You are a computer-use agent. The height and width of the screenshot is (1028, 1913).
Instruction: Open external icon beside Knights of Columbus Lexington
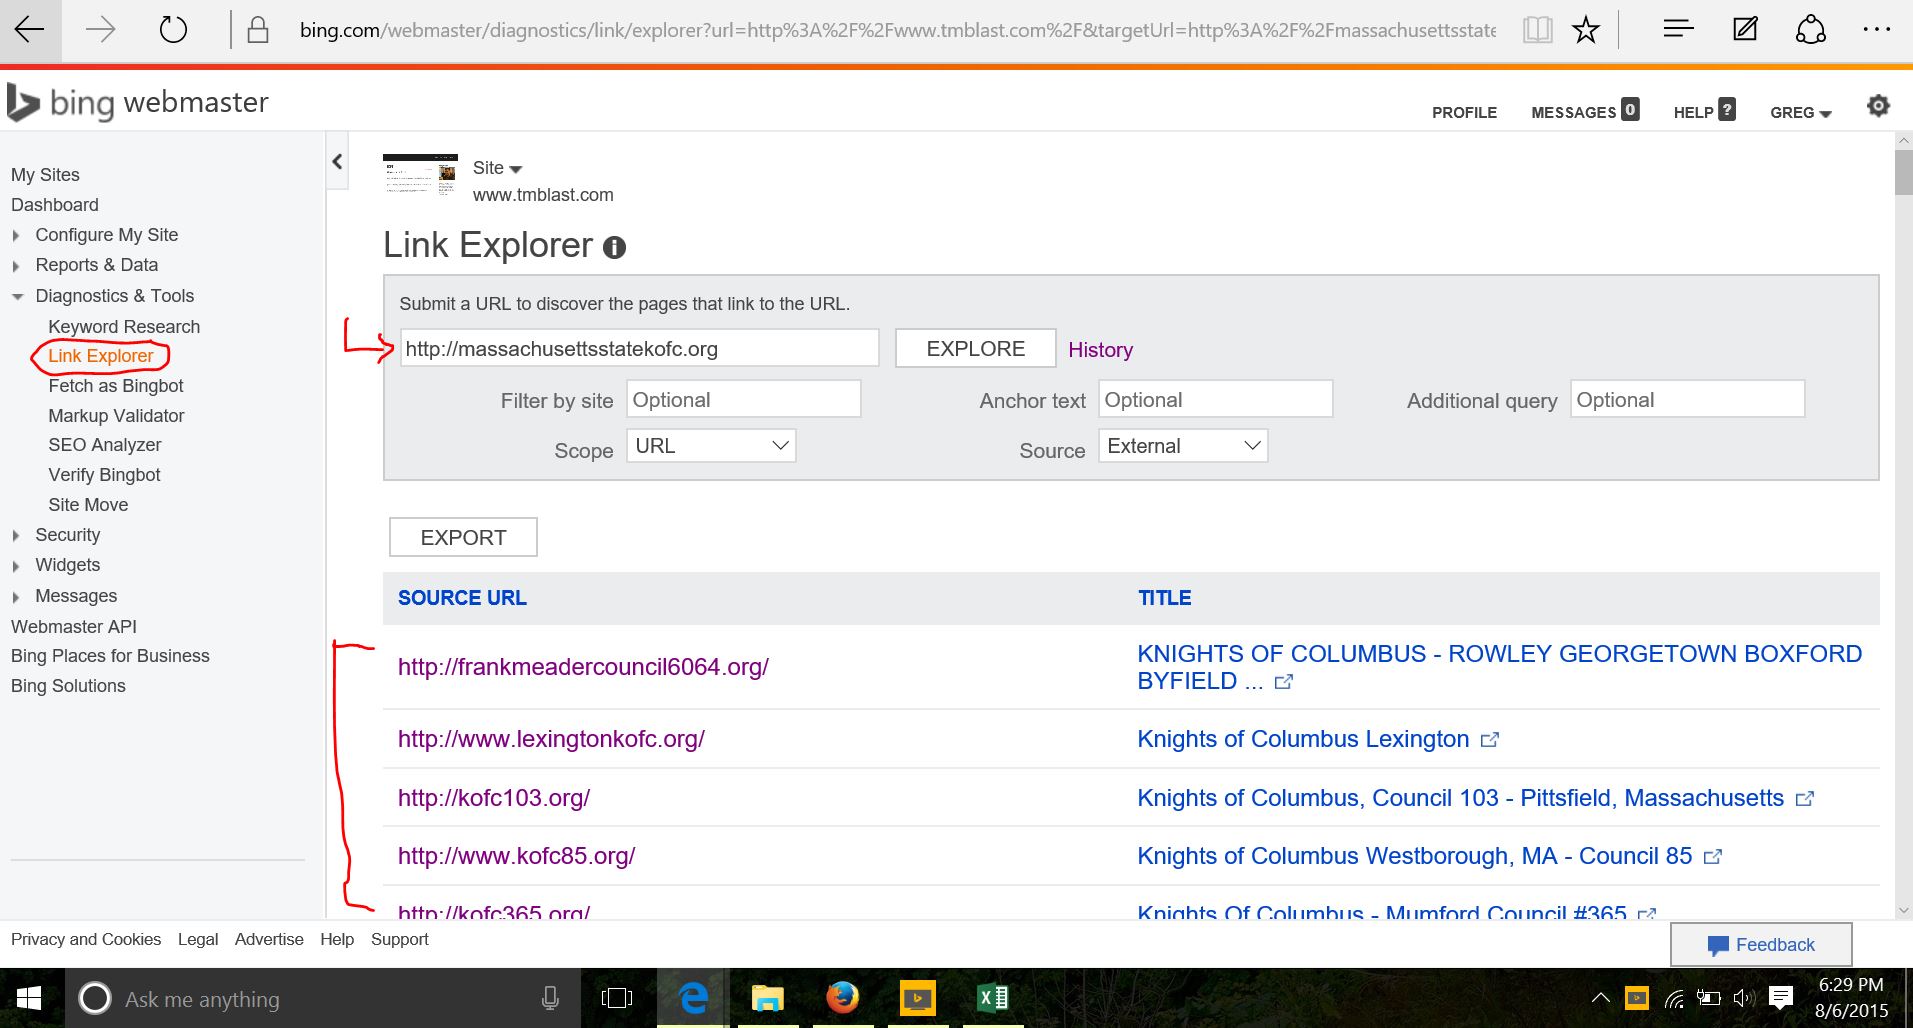click(1490, 740)
